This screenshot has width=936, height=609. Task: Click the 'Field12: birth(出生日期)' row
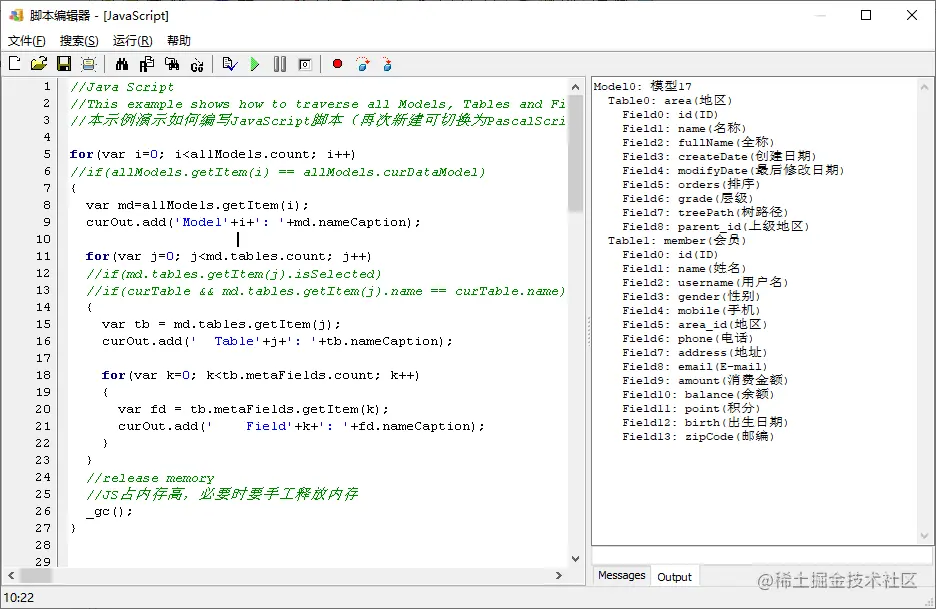click(705, 422)
